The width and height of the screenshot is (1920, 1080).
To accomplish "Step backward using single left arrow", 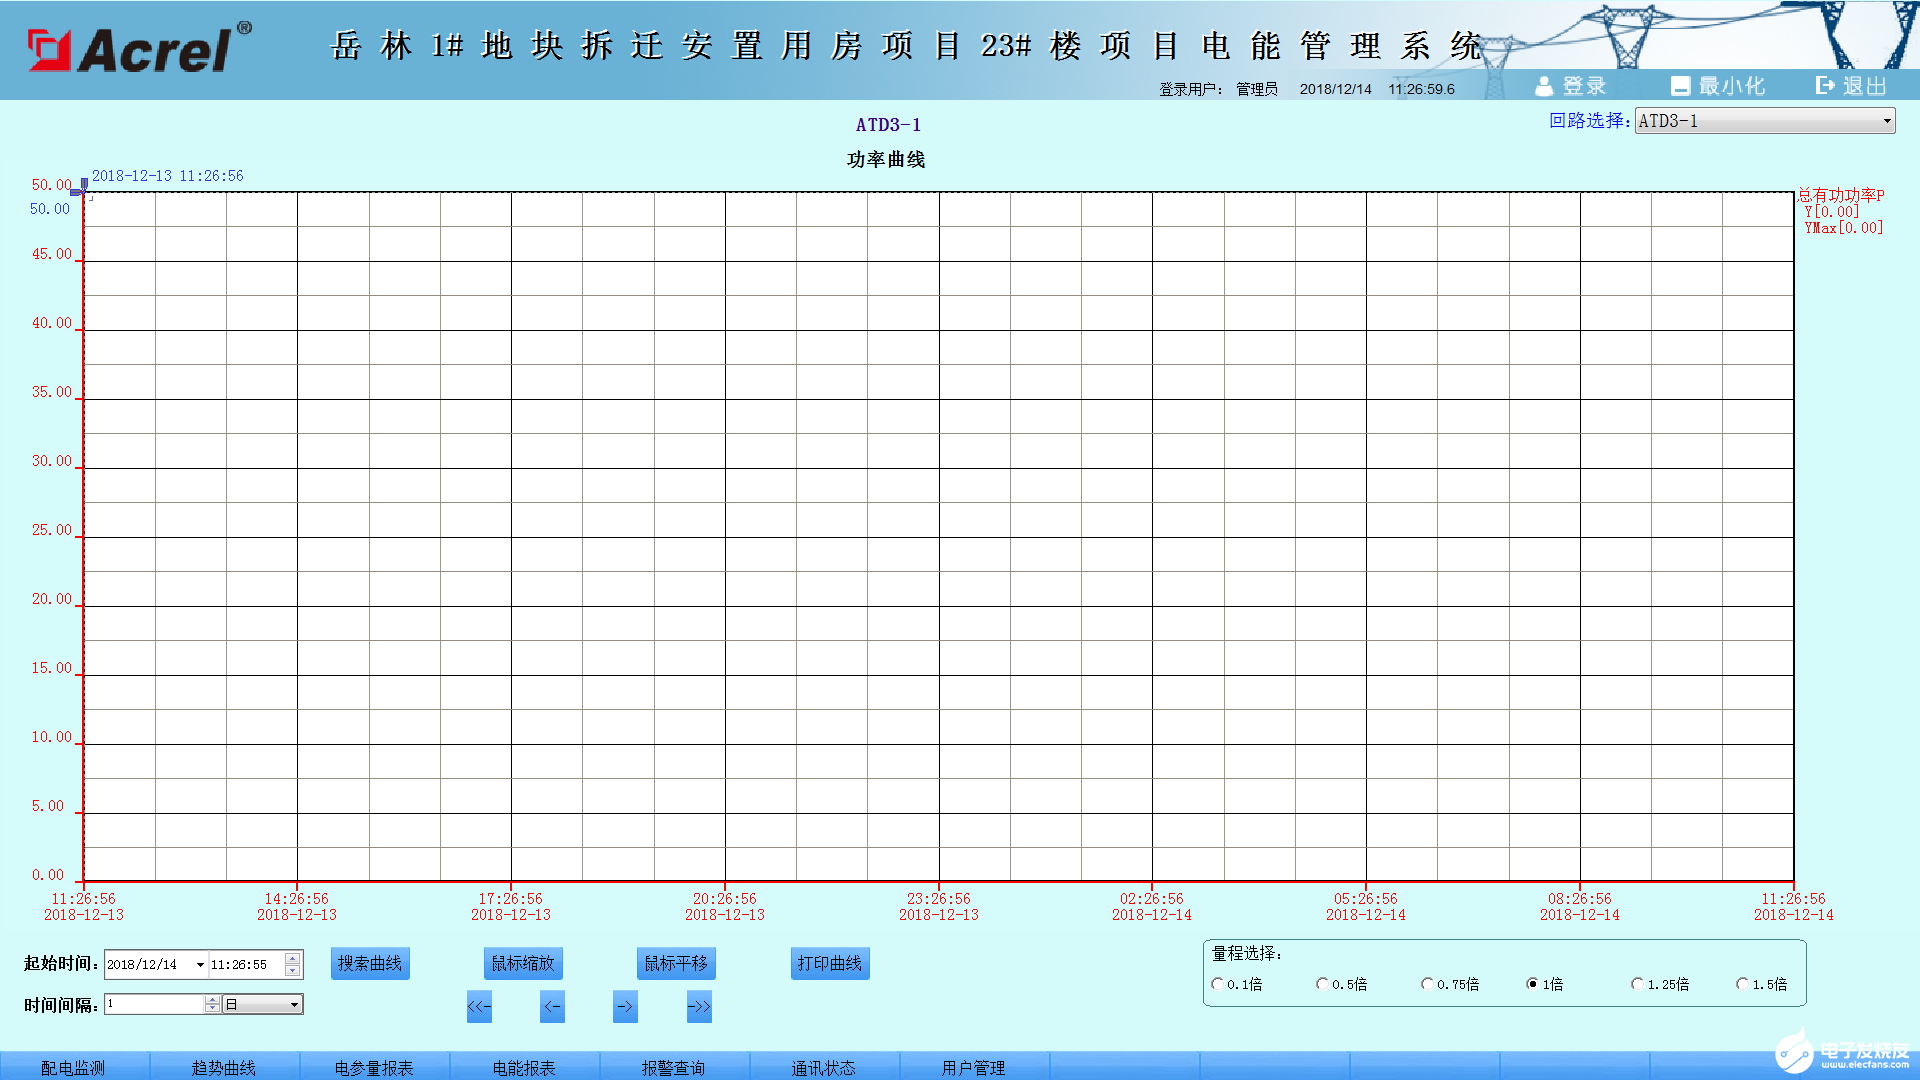I will click(x=552, y=1007).
